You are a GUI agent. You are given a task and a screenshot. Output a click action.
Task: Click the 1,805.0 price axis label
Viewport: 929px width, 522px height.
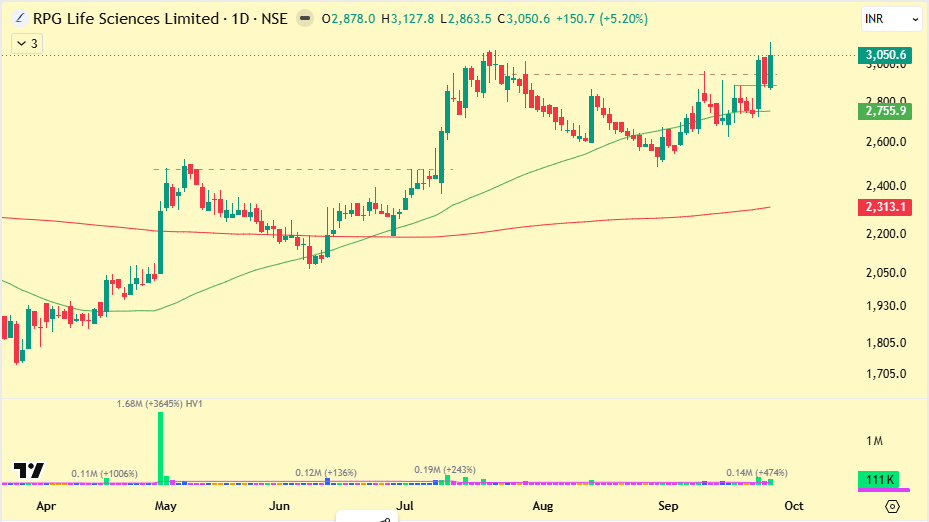886,343
